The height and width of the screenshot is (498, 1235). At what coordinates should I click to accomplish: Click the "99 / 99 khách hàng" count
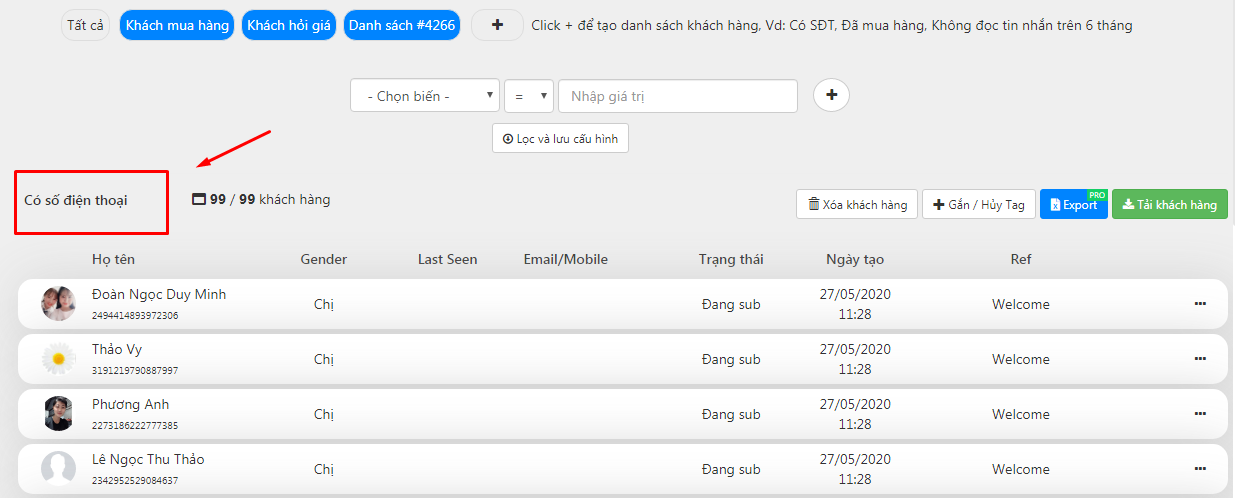pos(261,199)
